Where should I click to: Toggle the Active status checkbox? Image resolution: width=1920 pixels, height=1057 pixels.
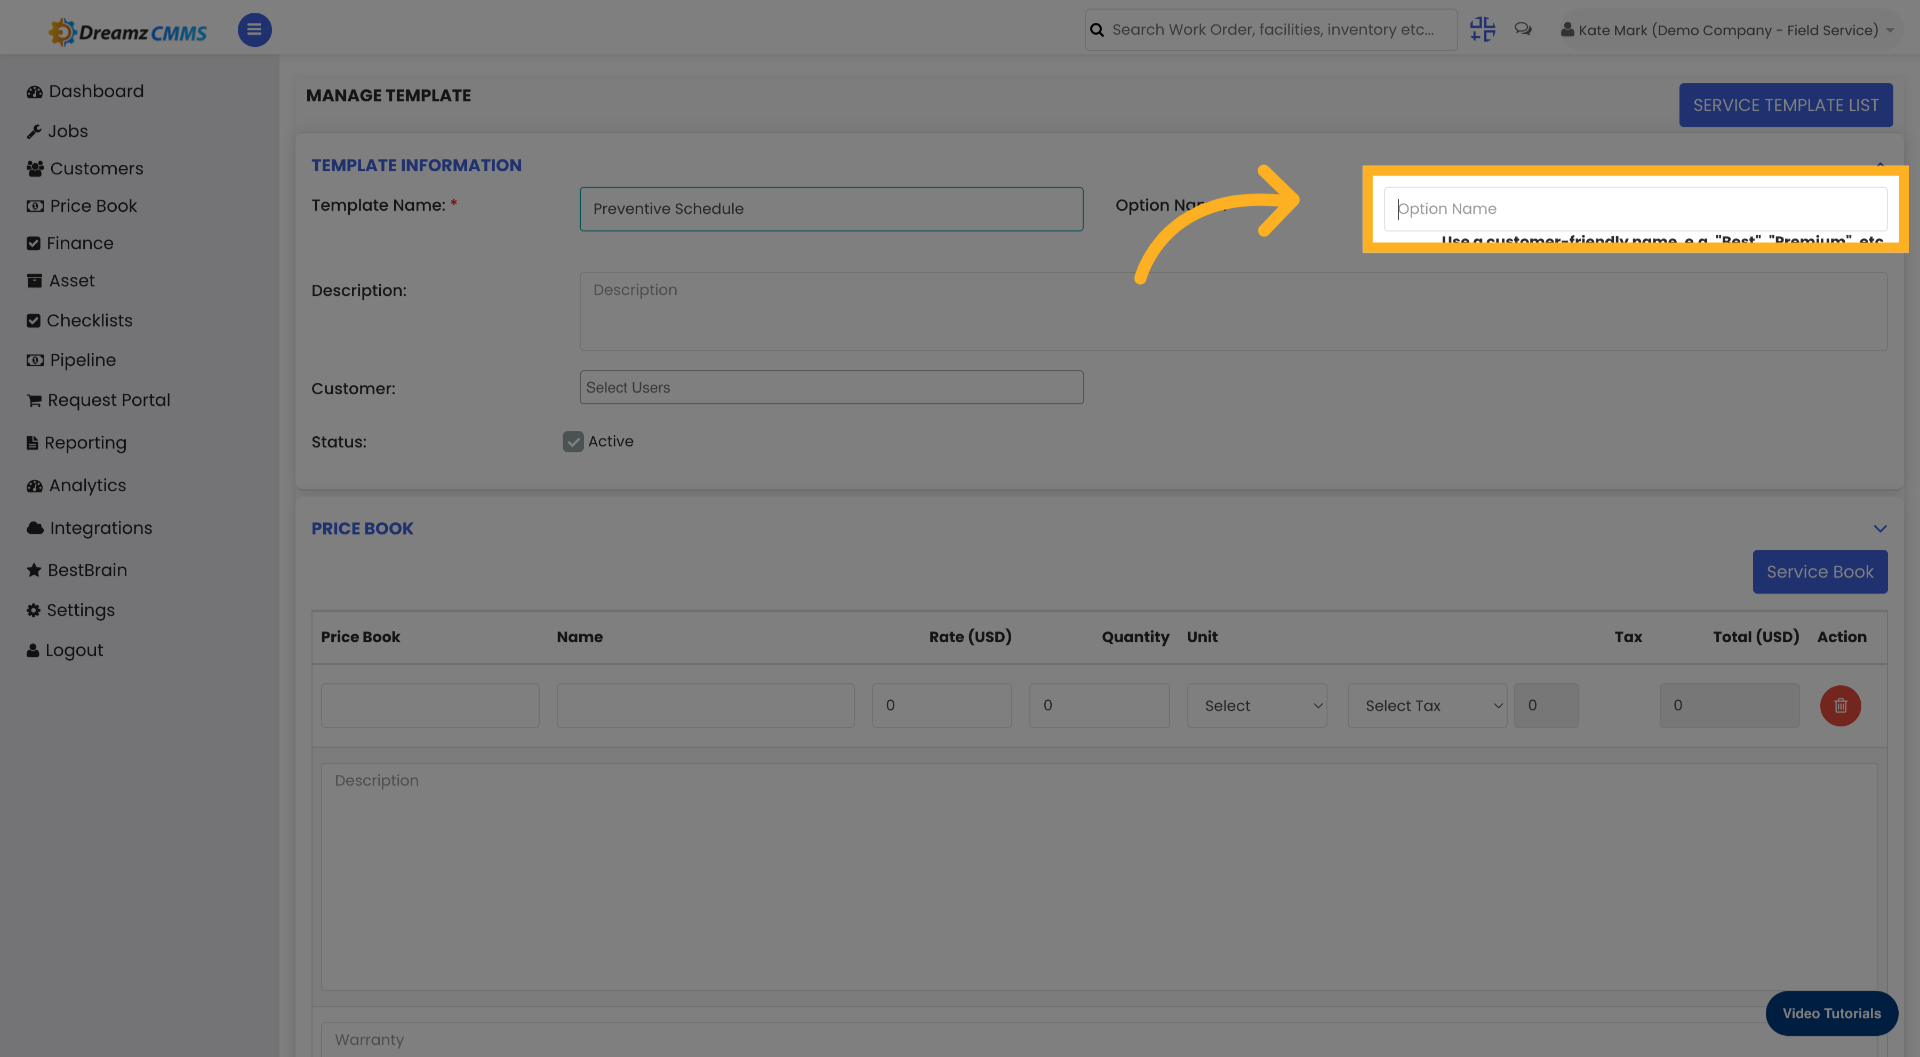[x=572, y=441]
